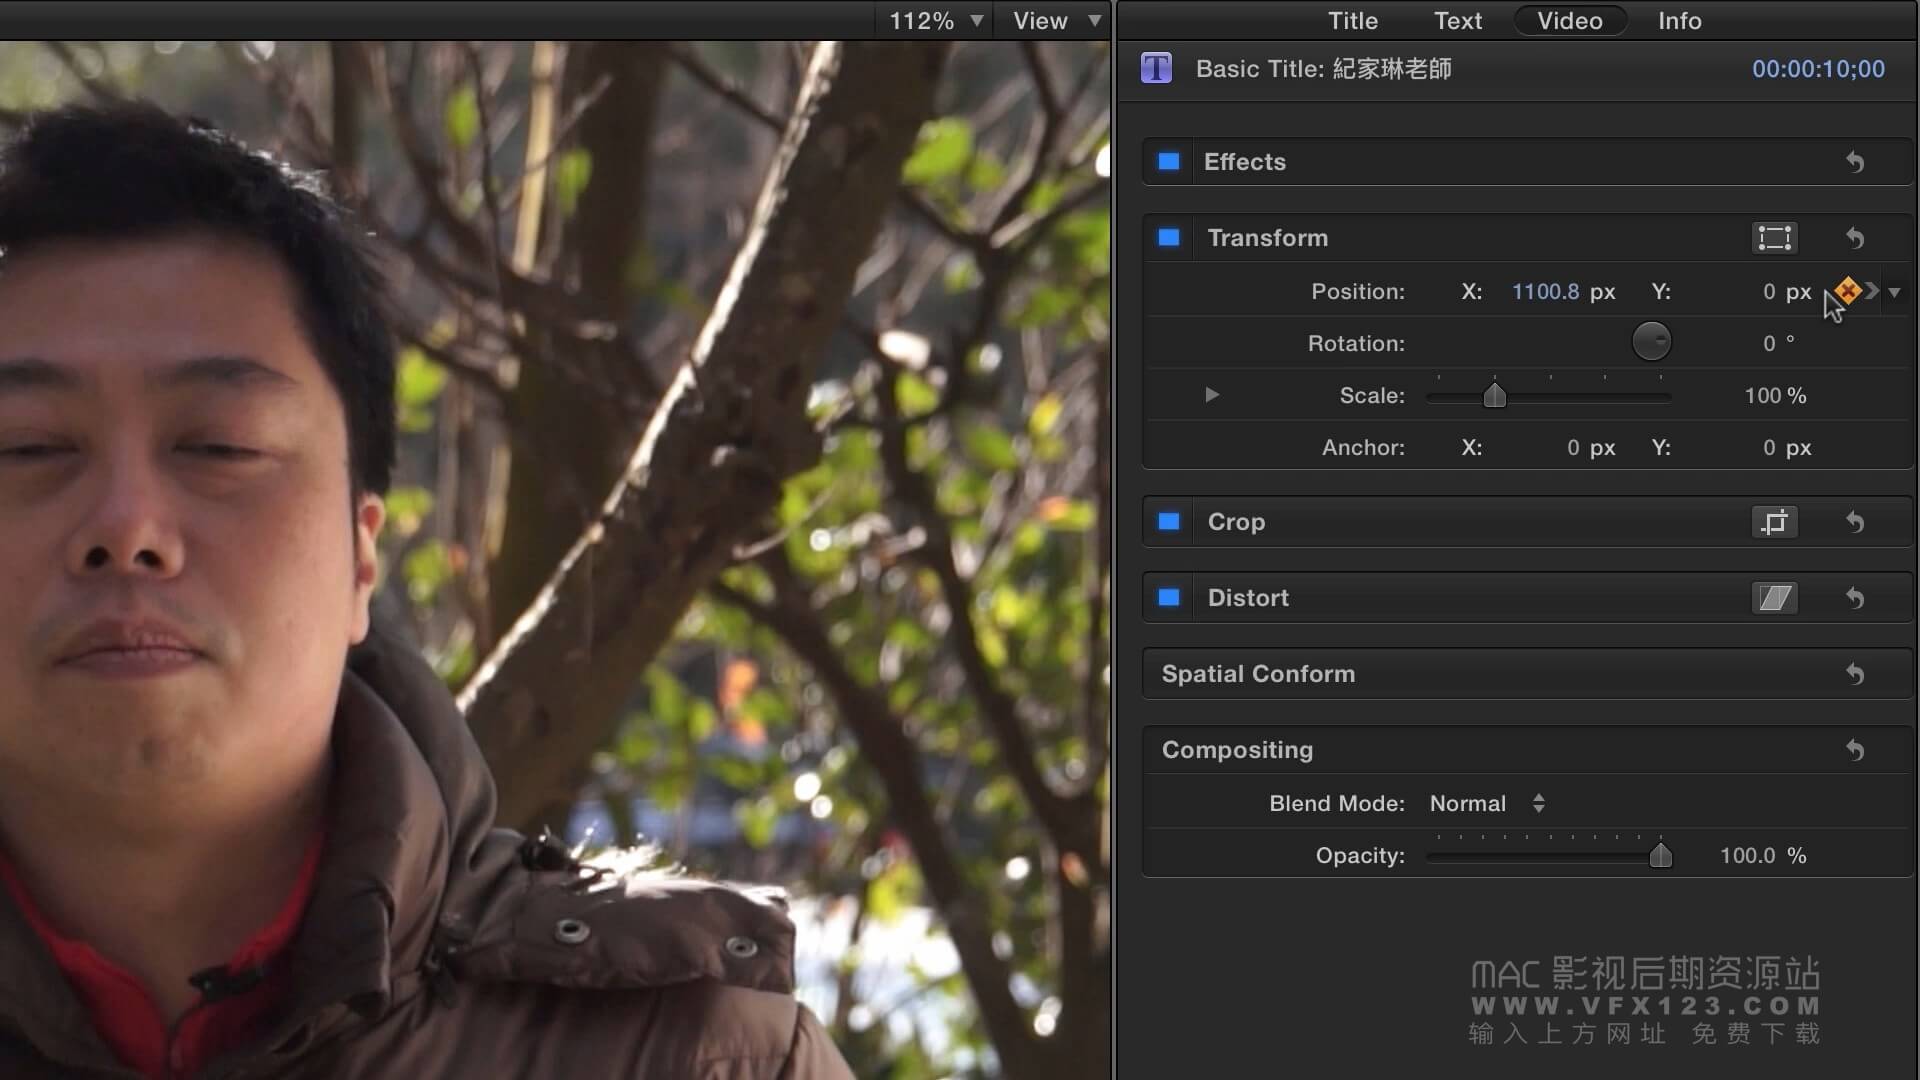Open the viewer View options dropdown
The height and width of the screenshot is (1080, 1920).
pyautogui.click(x=1057, y=21)
